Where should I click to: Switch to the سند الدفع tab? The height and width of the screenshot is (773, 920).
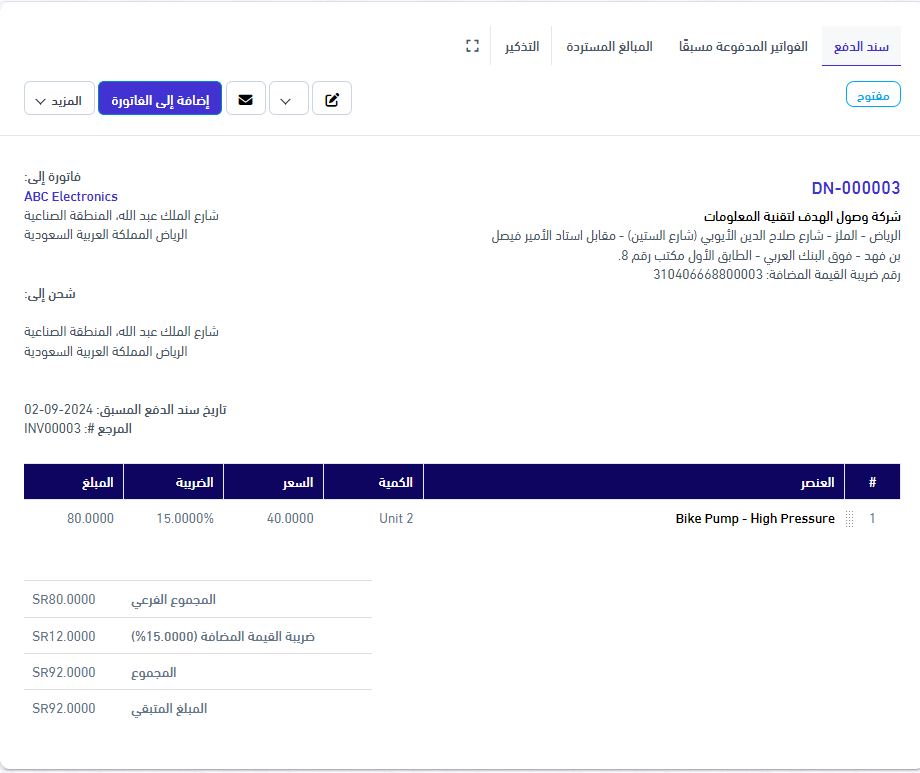point(862,47)
